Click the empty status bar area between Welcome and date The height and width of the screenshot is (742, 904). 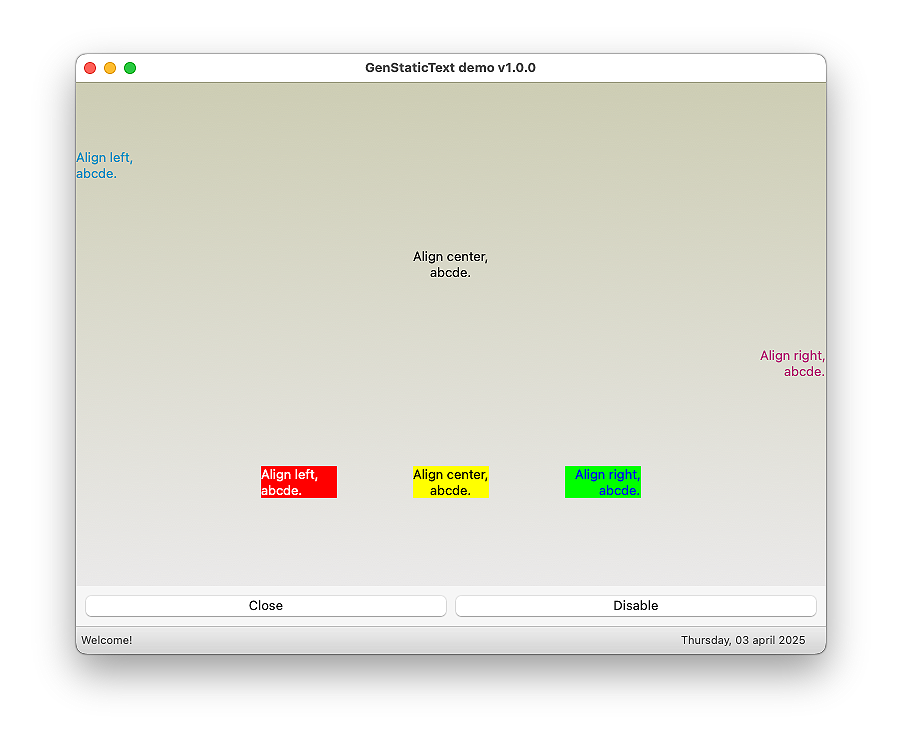(400, 640)
